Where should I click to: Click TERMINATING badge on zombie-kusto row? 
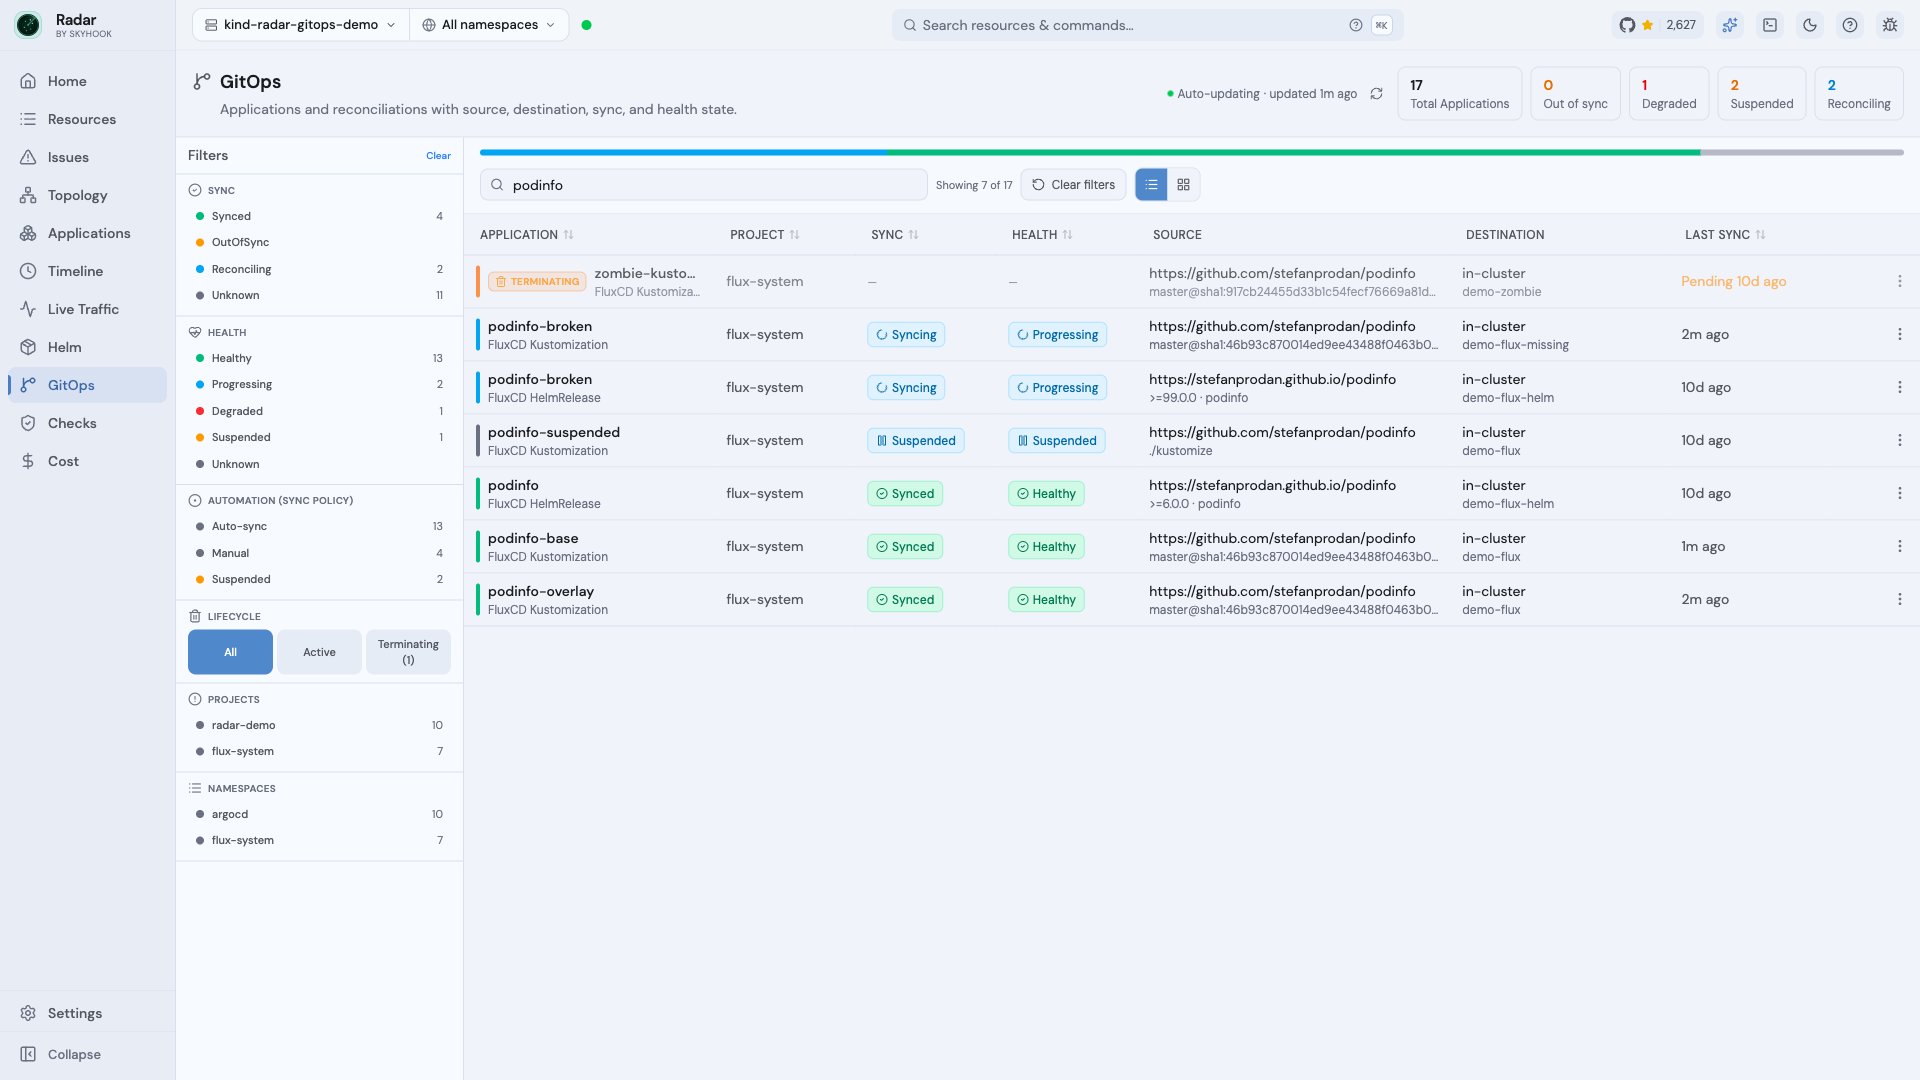537,282
